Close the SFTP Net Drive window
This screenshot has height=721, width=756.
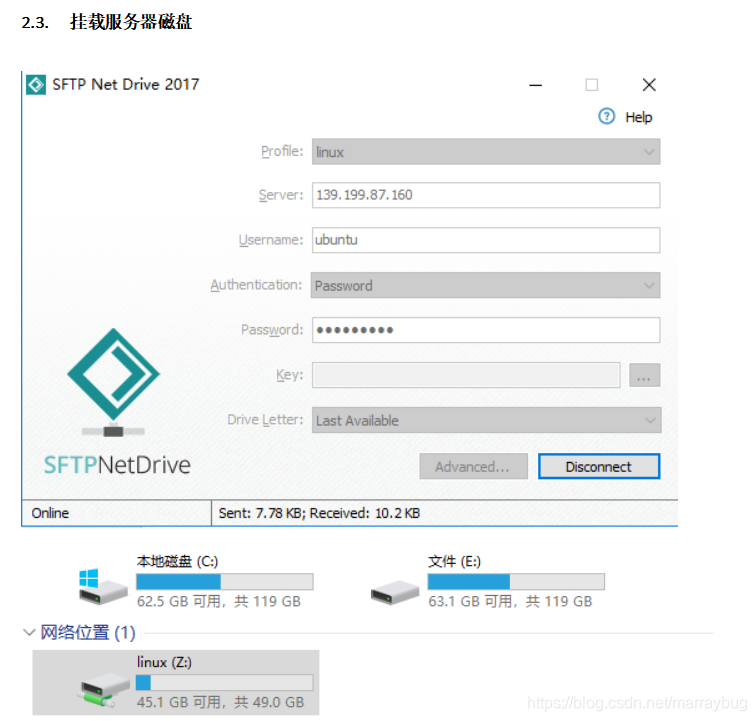coord(649,85)
